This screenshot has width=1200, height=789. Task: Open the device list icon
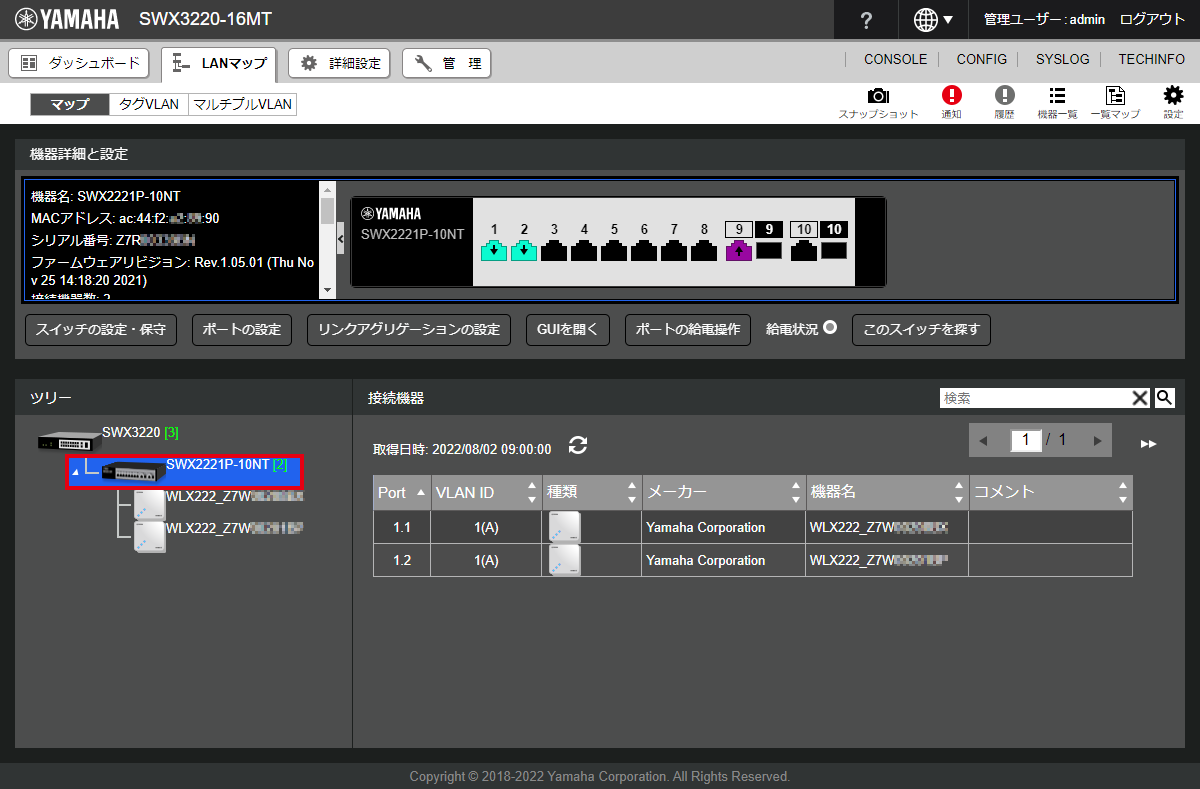[1057, 96]
